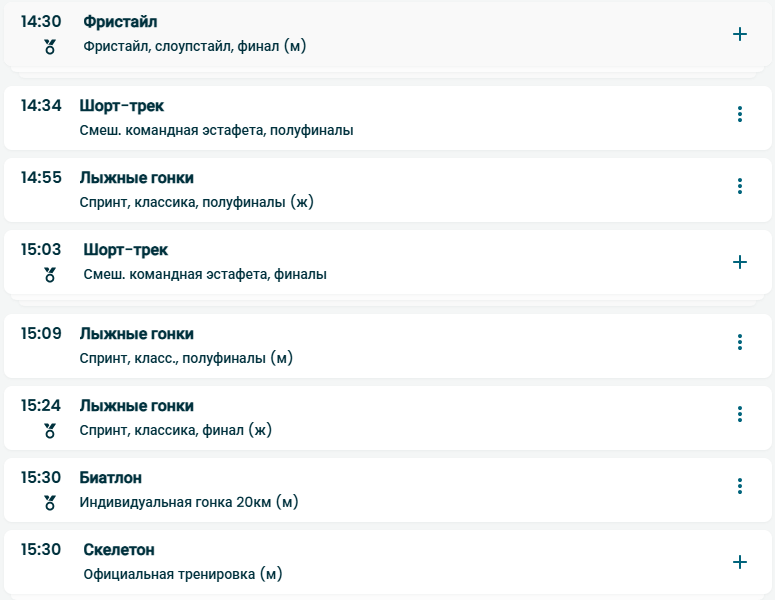Select Спринт, классика, полуфиналы (ж) row

pyautogui.click(x=196, y=202)
